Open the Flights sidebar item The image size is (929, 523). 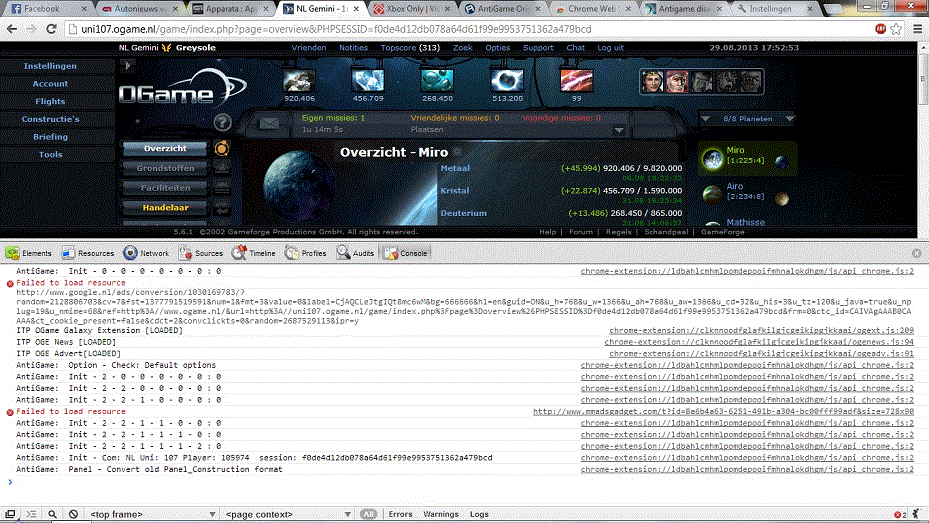coord(50,101)
